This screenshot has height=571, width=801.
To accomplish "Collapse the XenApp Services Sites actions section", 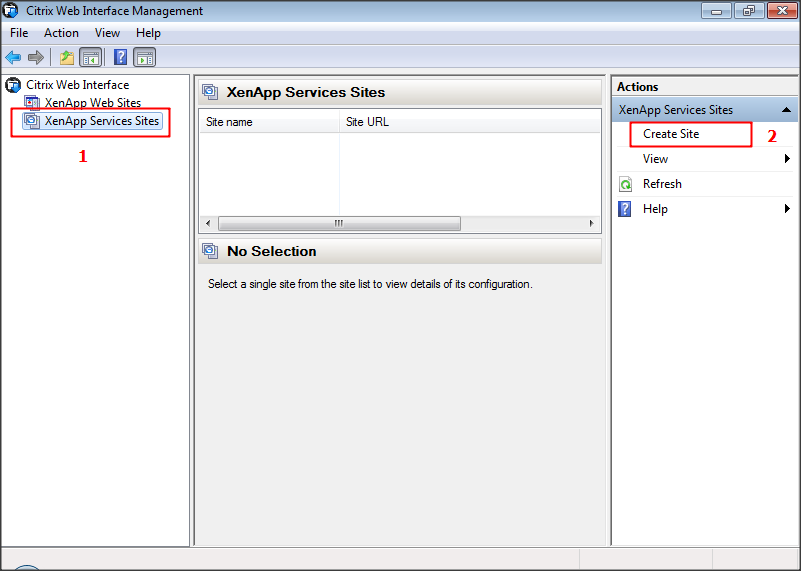I will point(787,110).
